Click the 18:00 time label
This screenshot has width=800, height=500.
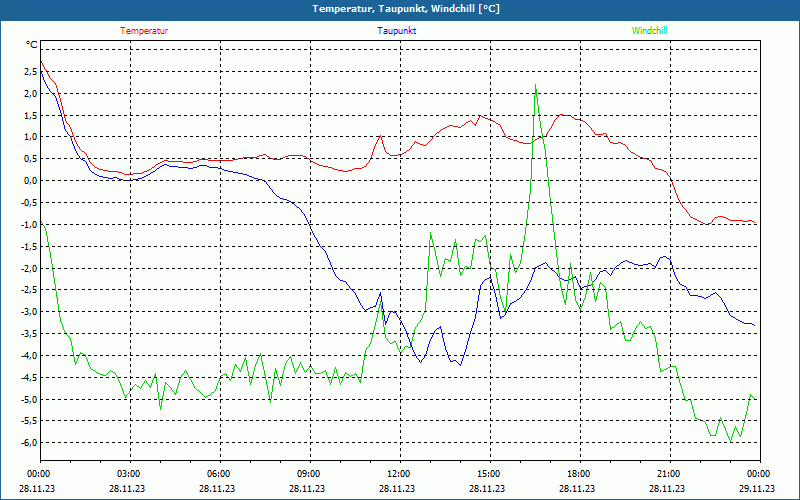[x=580, y=474]
